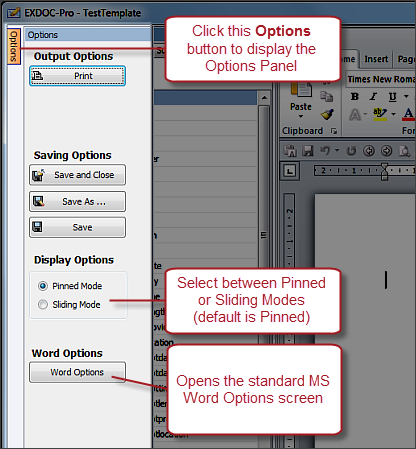Screen dimensions: 416x449
Task: Click the Format Painter brush icon
Action: click(327, 114)
